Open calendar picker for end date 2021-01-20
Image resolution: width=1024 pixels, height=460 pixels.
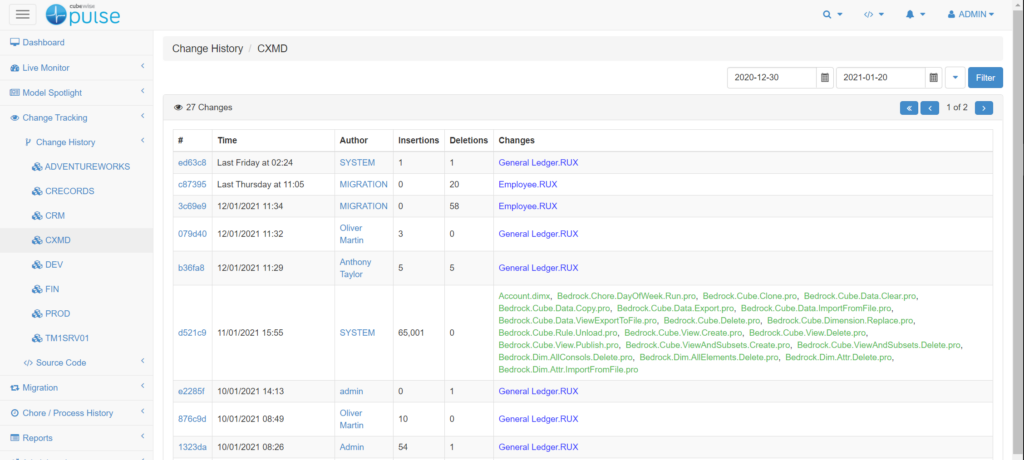pos(932,78)
